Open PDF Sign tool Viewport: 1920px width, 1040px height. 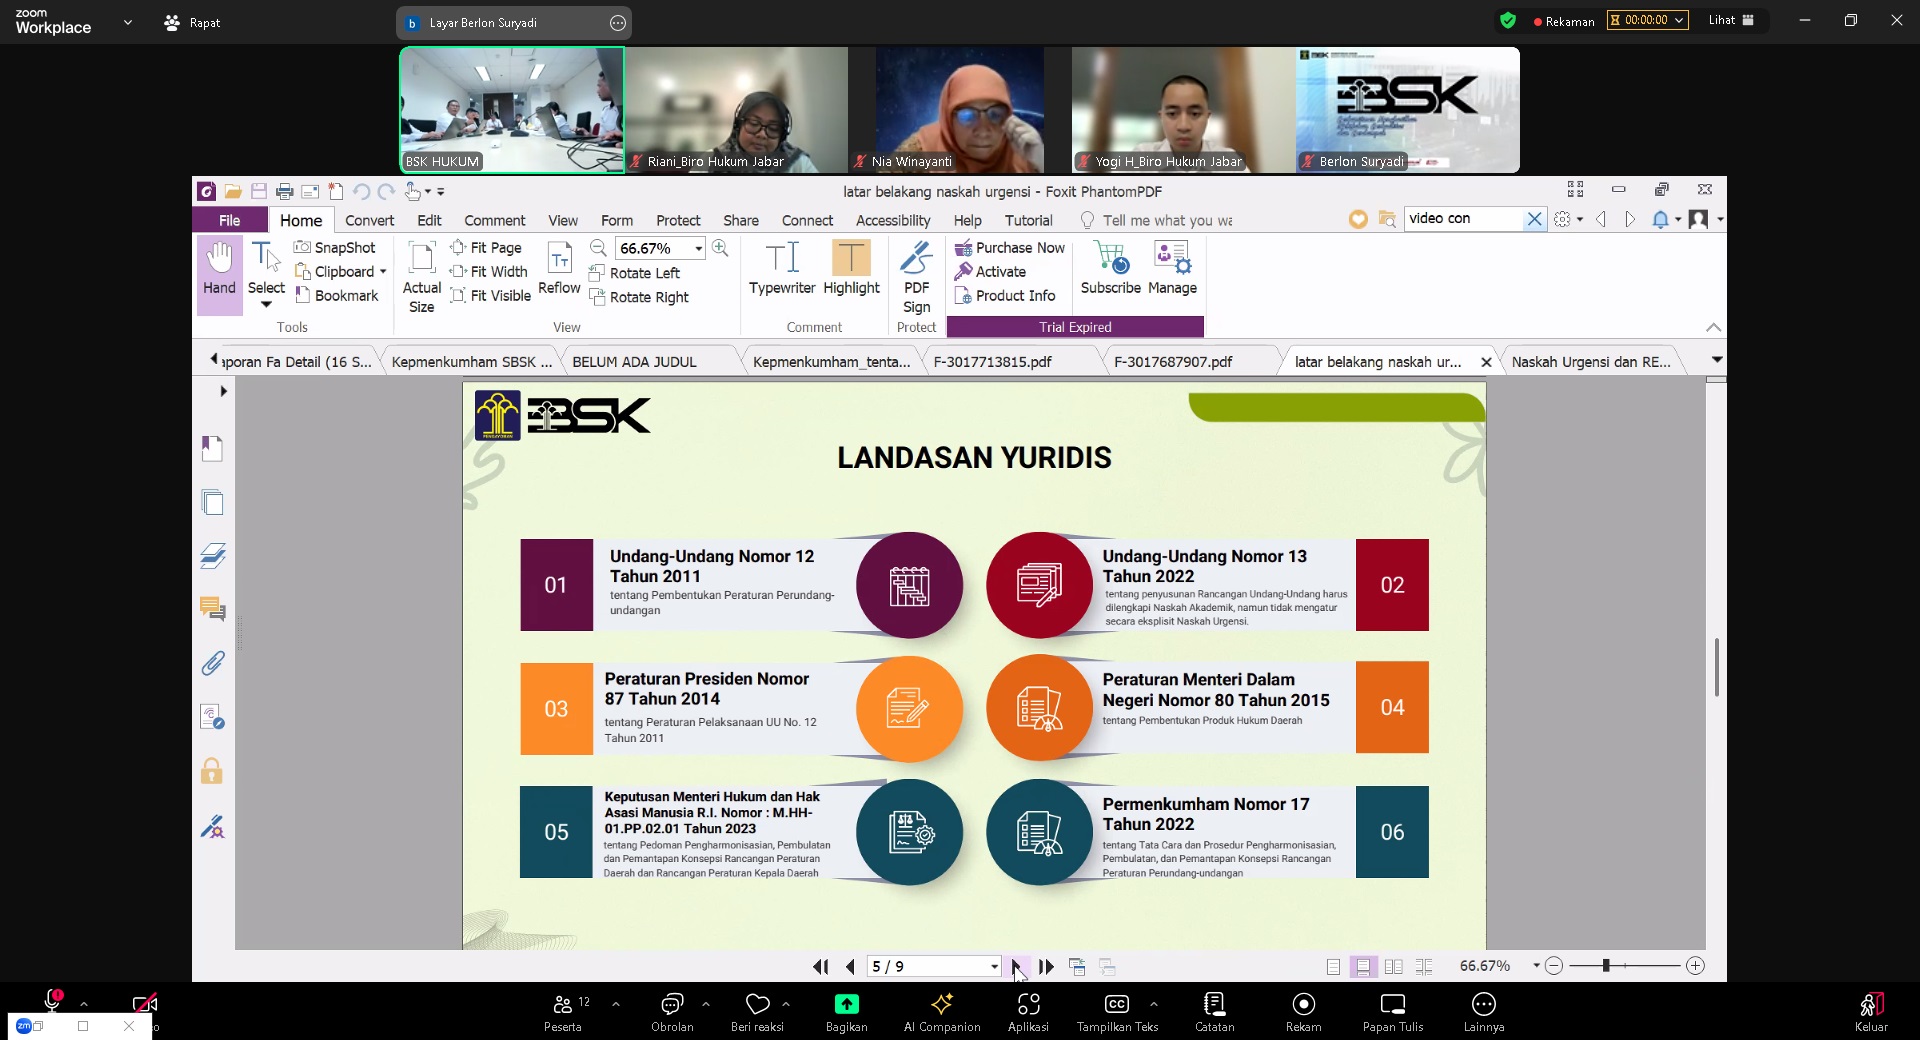coord(916,277)
